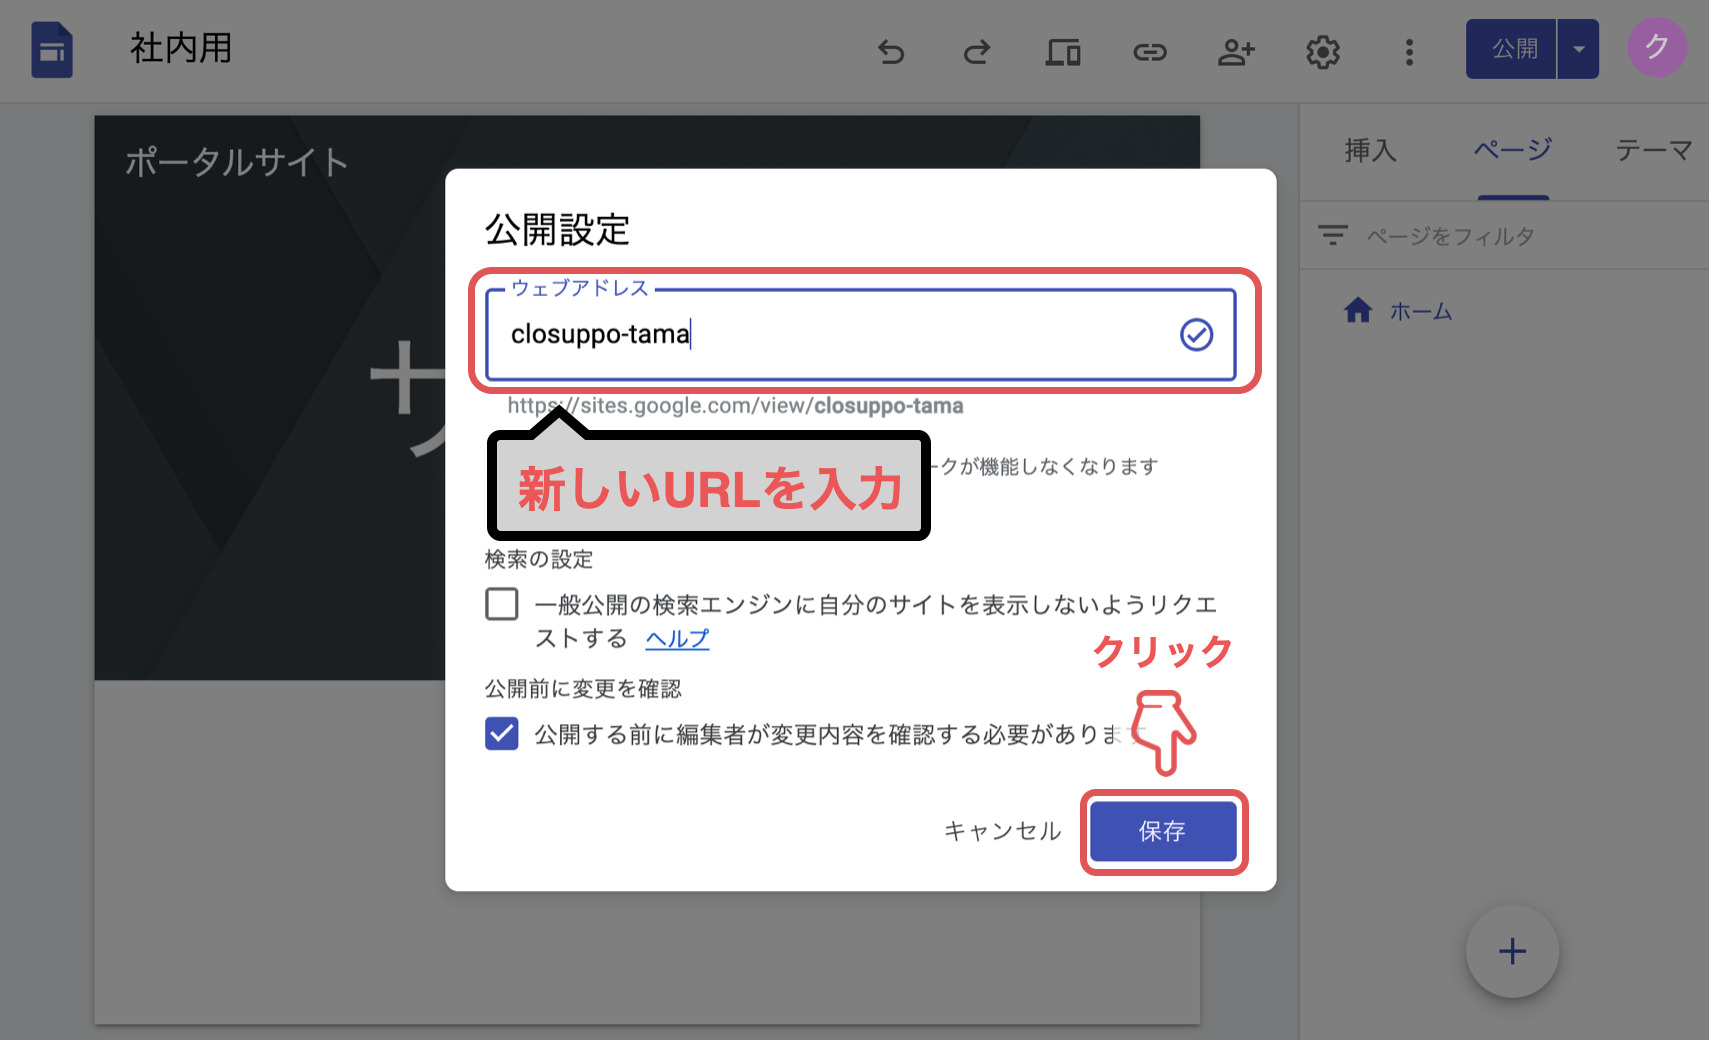
Task: Open the three-dot more options menu
Action: click(x=1408, y=52)
